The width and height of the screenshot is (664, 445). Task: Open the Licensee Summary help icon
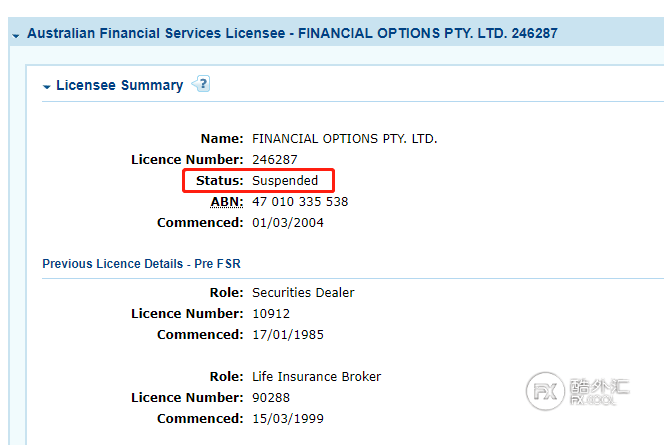tap(201, 85)
